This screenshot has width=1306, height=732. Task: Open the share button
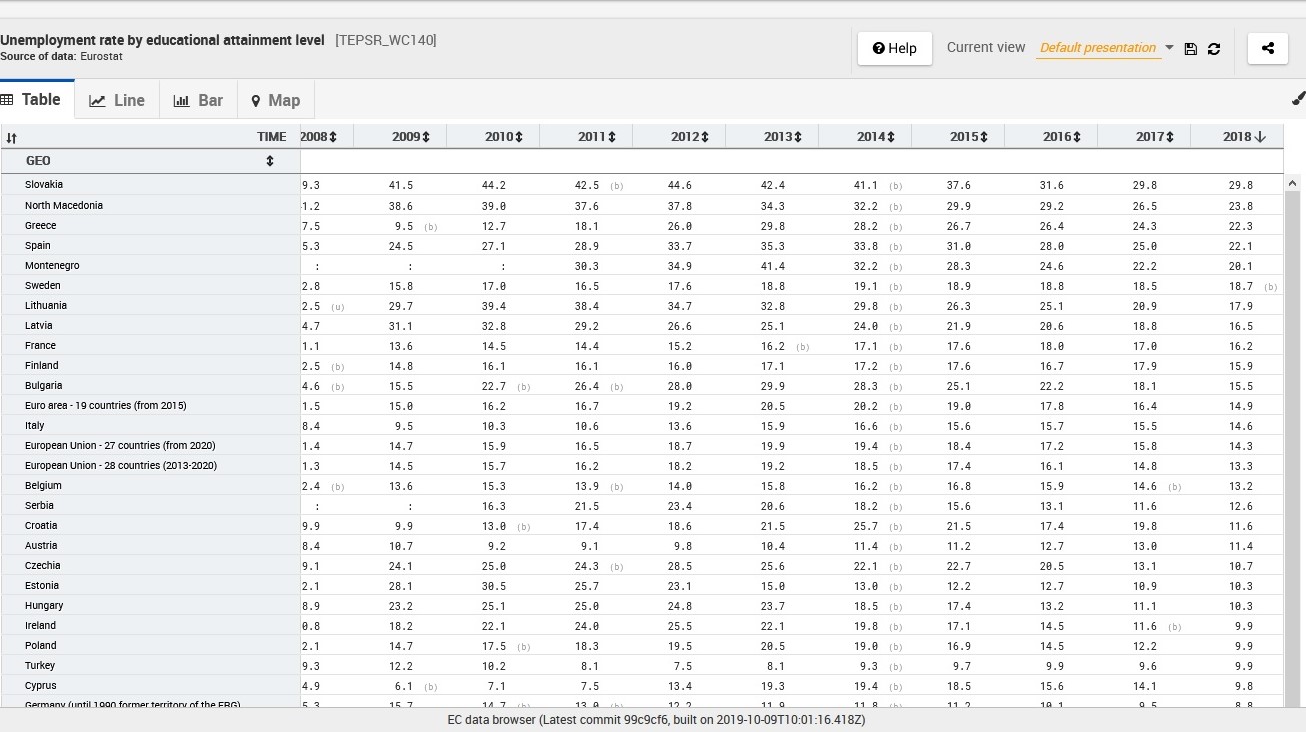[x=1268, y=48]
